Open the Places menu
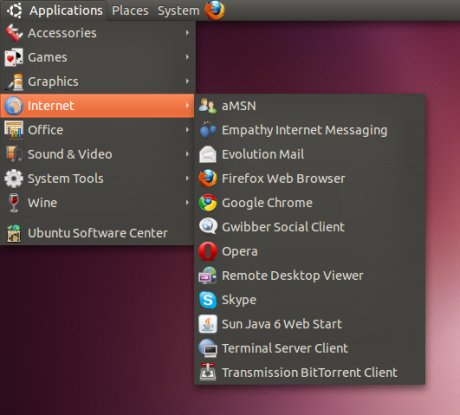460x415 pixels. (x=130, y=11)
